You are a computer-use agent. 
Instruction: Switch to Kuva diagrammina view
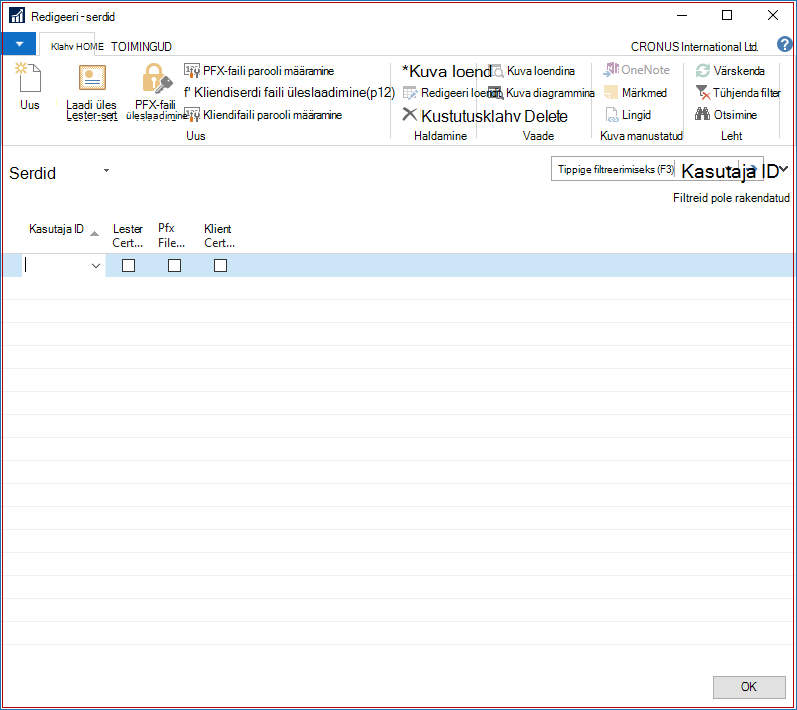[x=541, y=93]
